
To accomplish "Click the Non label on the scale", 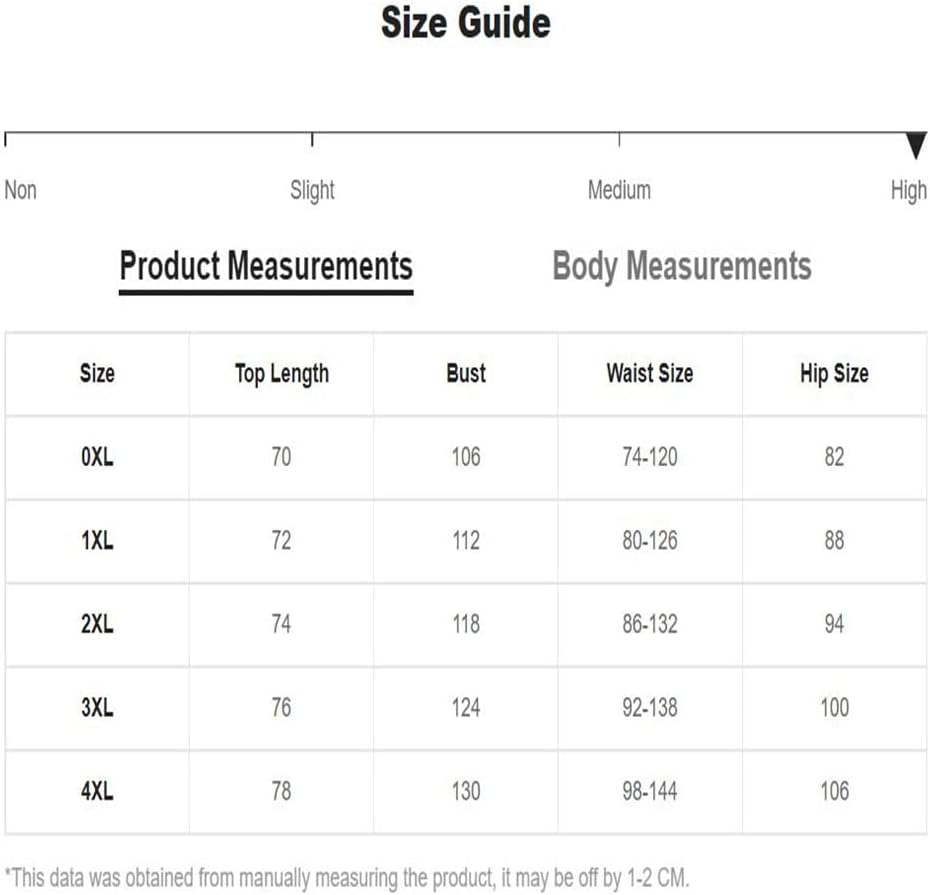I will coord(21,190).
